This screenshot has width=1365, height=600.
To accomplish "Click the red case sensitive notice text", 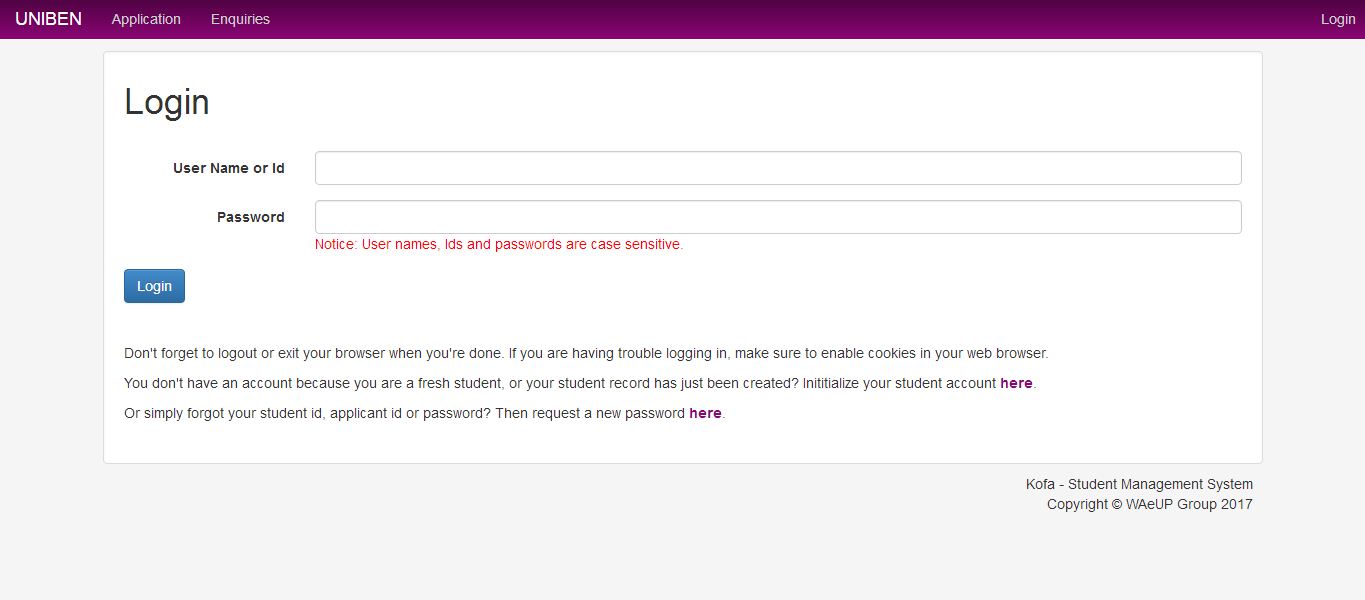I will 498,244.
